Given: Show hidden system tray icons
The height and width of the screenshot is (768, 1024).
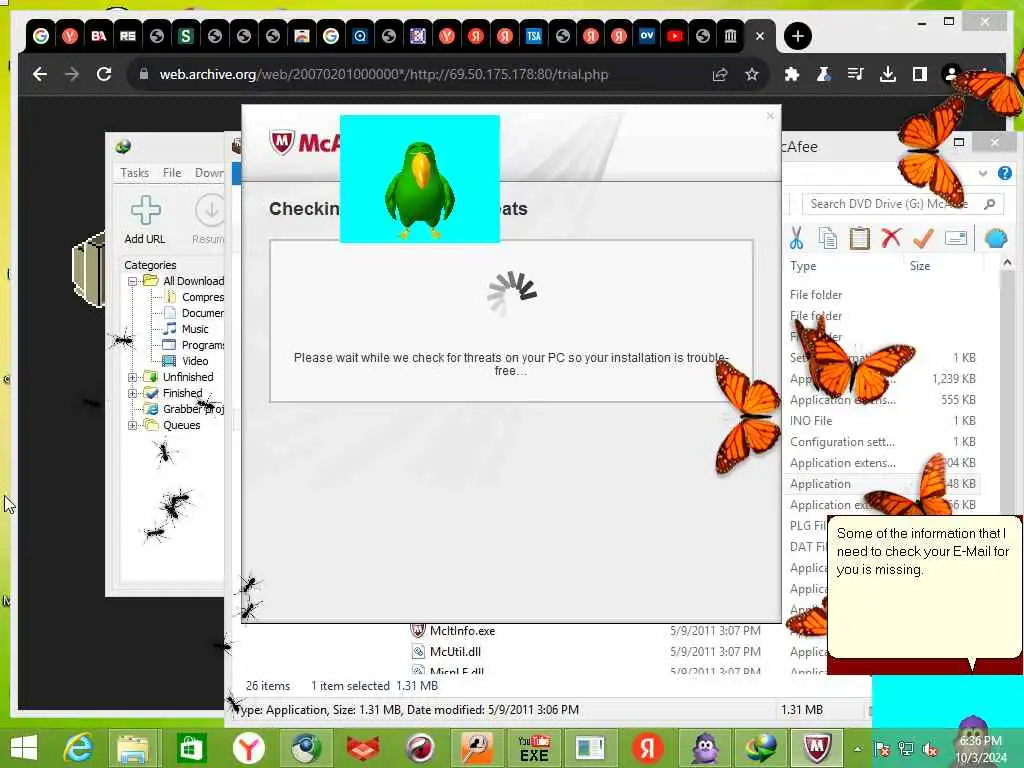Looking at the screenshot, I should click(x=857, y=749).
